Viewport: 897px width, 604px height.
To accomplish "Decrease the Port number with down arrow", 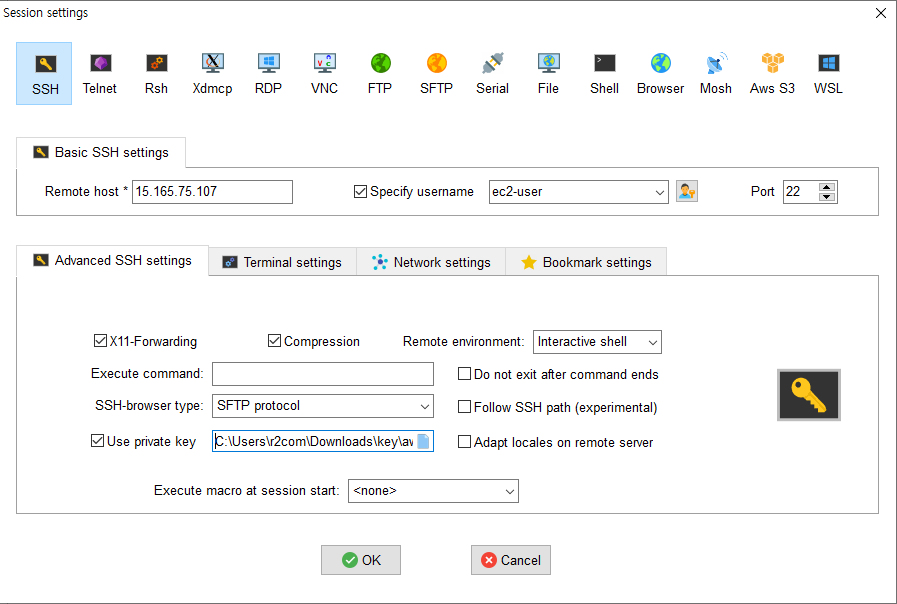I will pos(827,197).
